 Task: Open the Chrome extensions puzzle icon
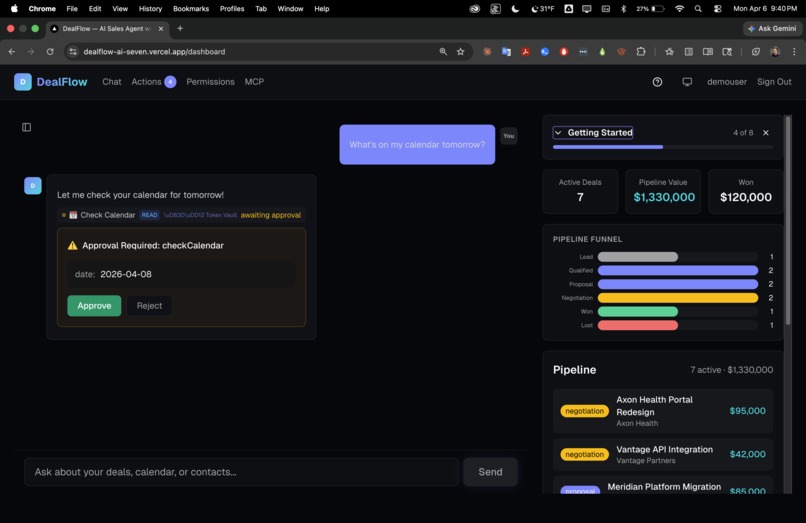click(x=640, y=51)
